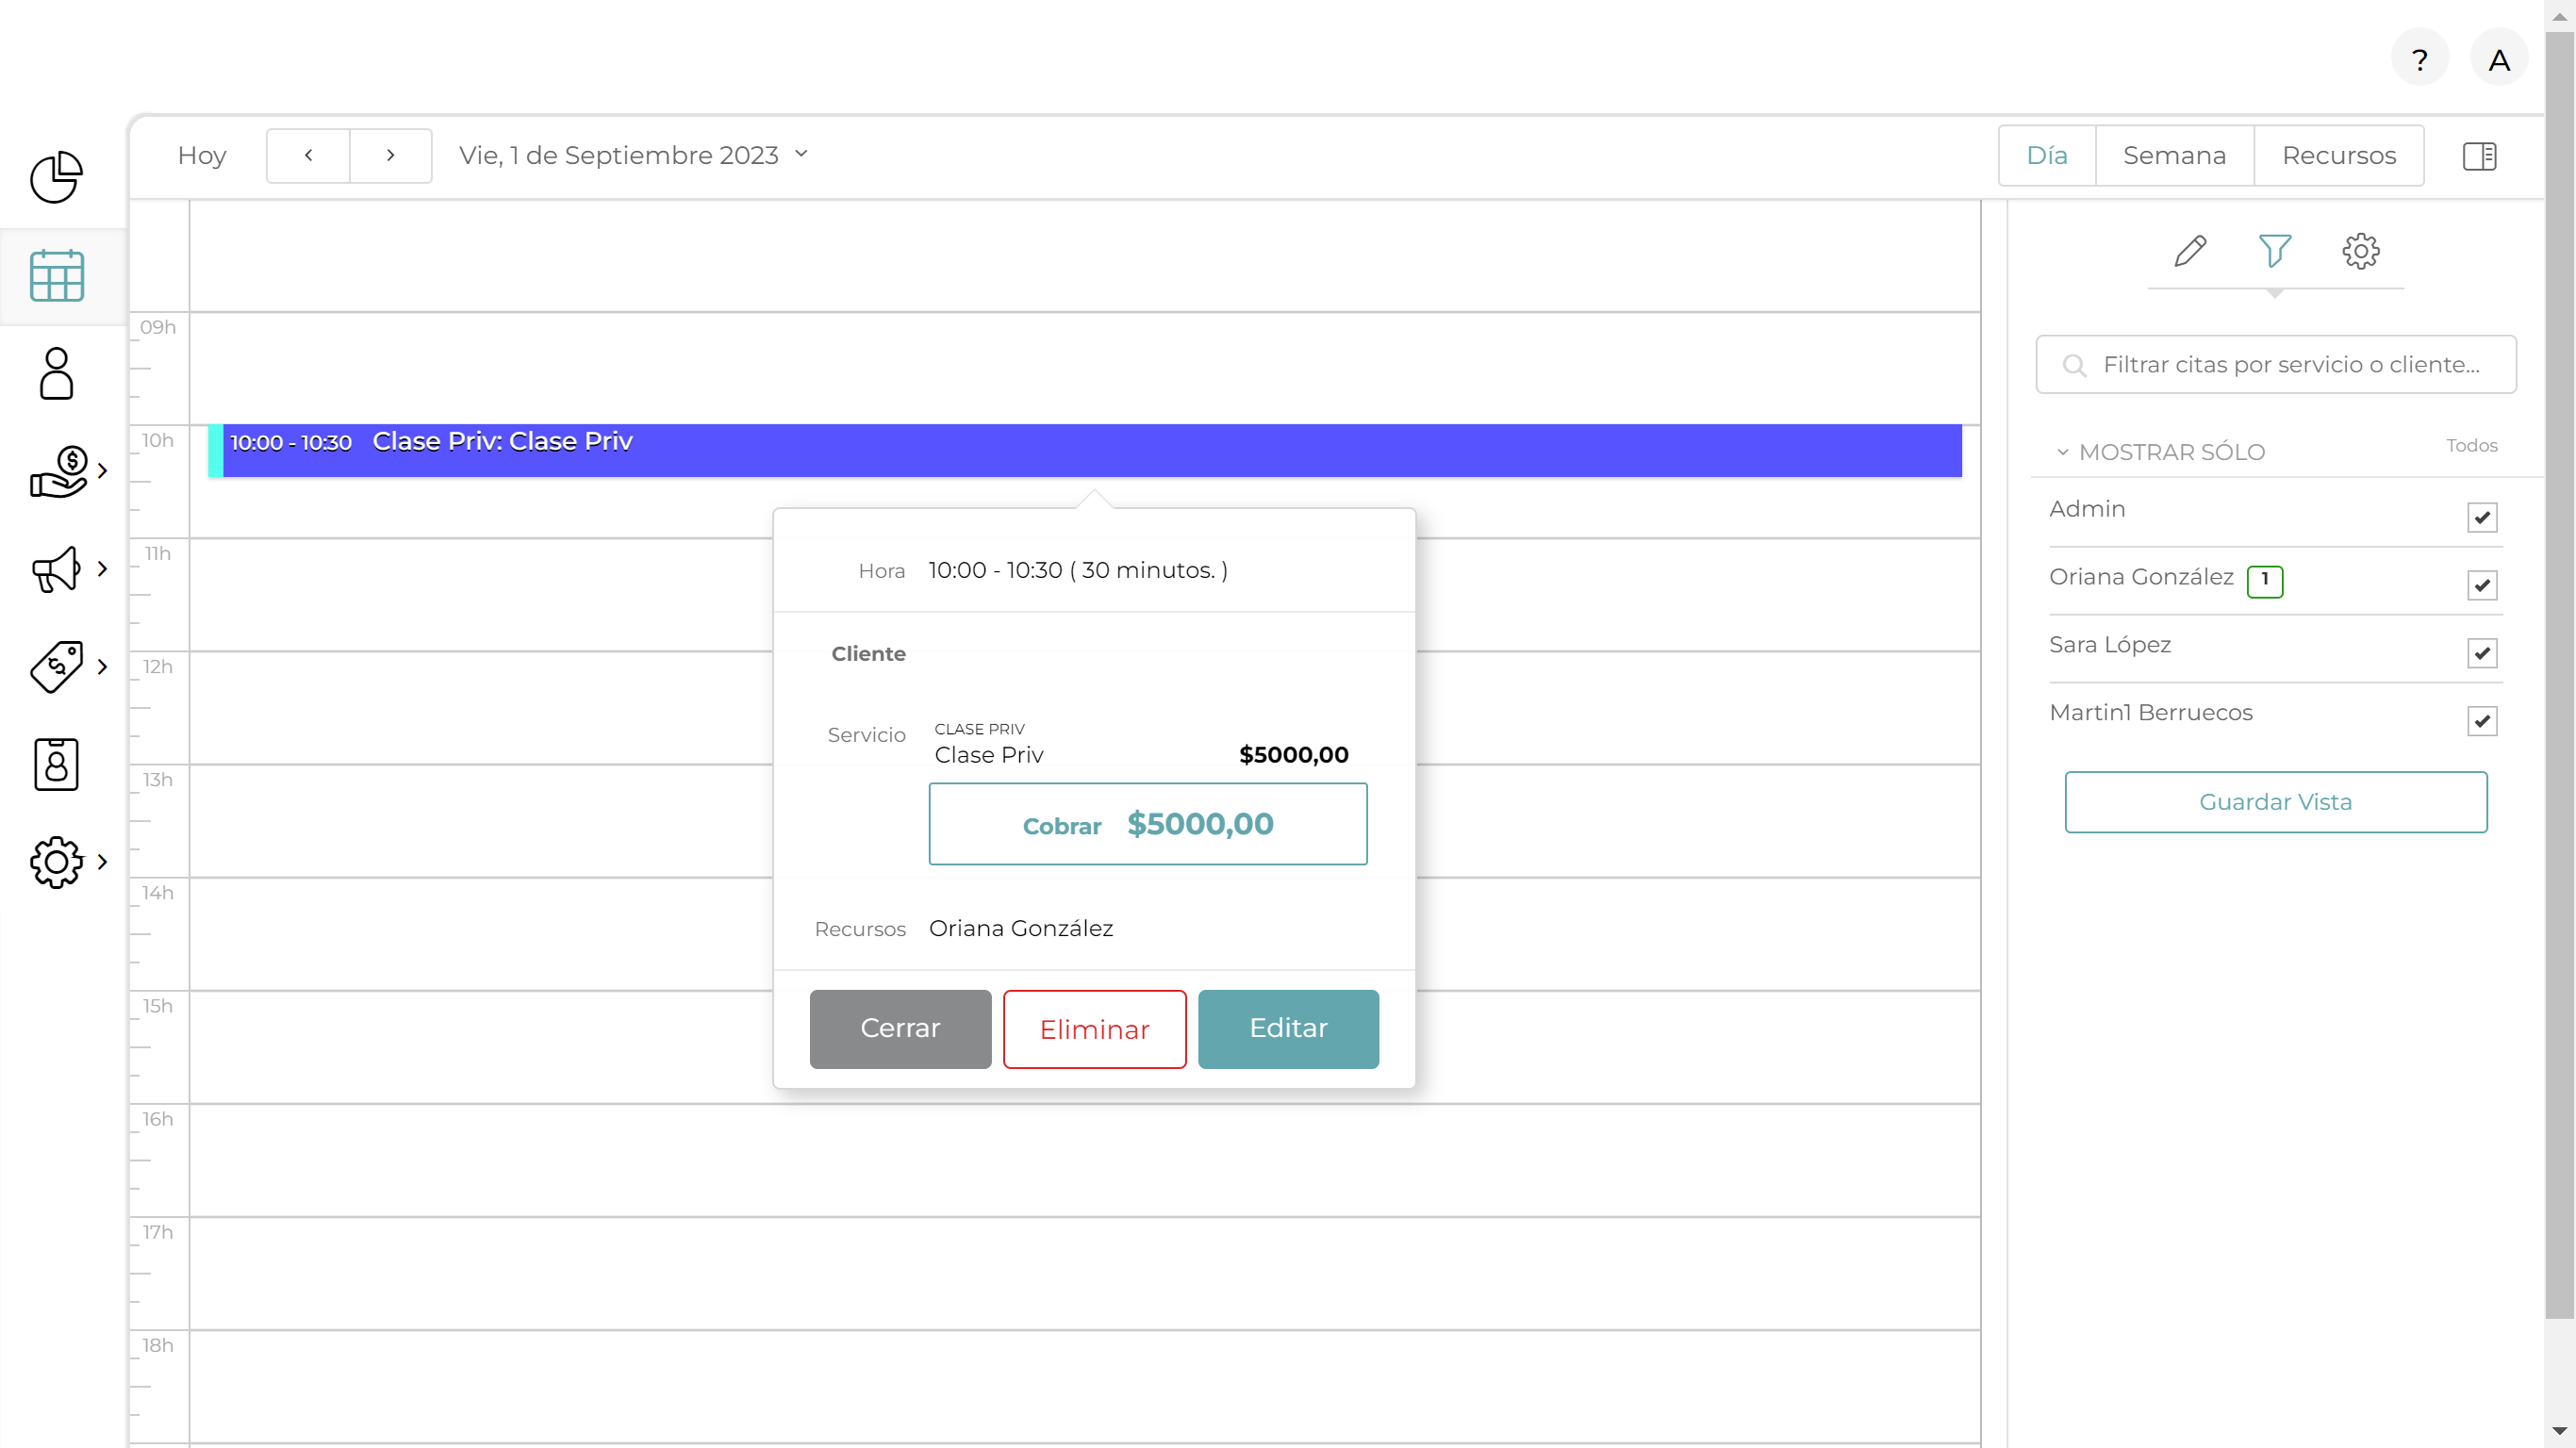Viewport: 2576px width, 1448px height.
Task: Switch to Semana view tab
Action: click(x=2174, y=155)
